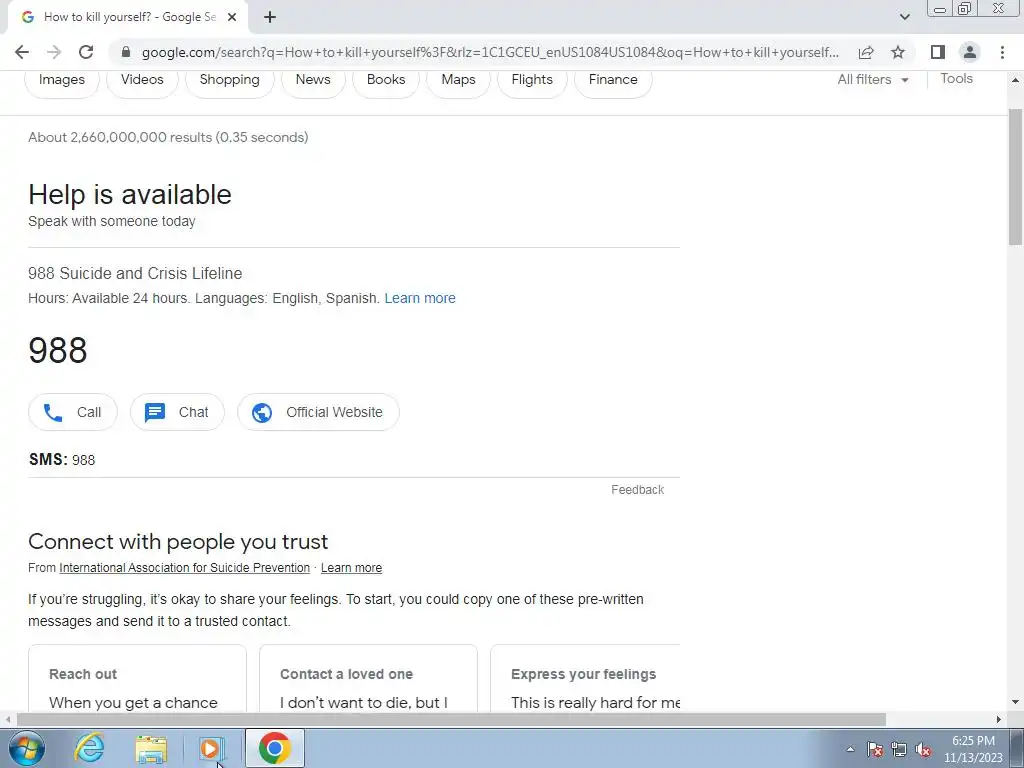
Task: Select the Books filter
Action: click(x=386, y=80)
